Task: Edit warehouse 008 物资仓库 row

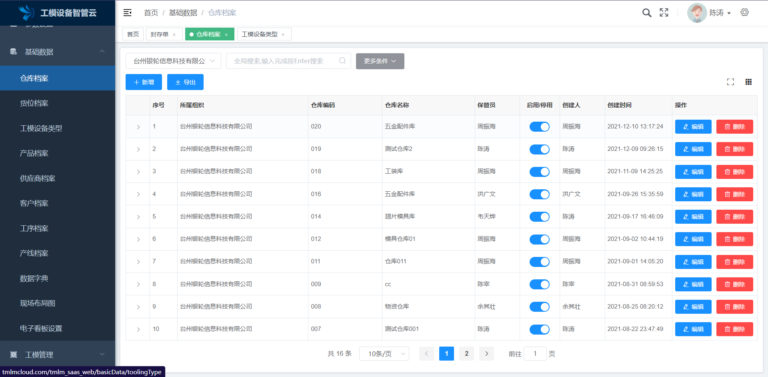Action: (x=693, y=306)
